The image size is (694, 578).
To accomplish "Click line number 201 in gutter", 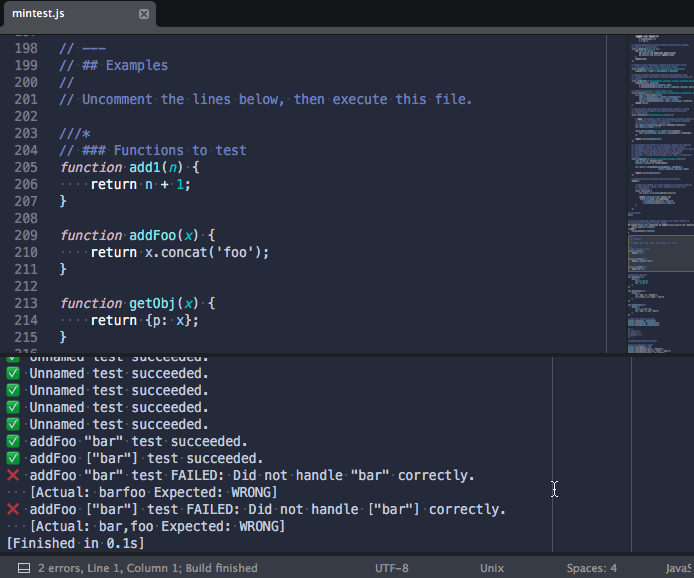I will coord(26,99).
